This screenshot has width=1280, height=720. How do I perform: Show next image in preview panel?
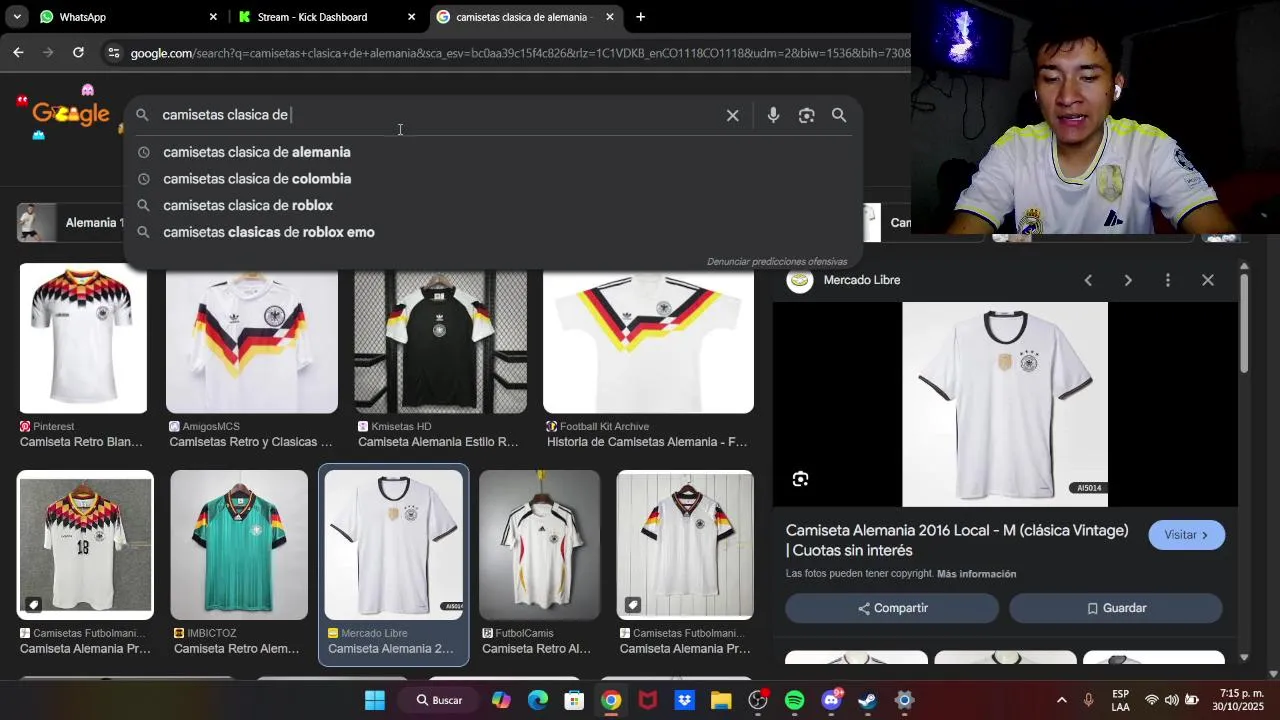click(1128, 280)
